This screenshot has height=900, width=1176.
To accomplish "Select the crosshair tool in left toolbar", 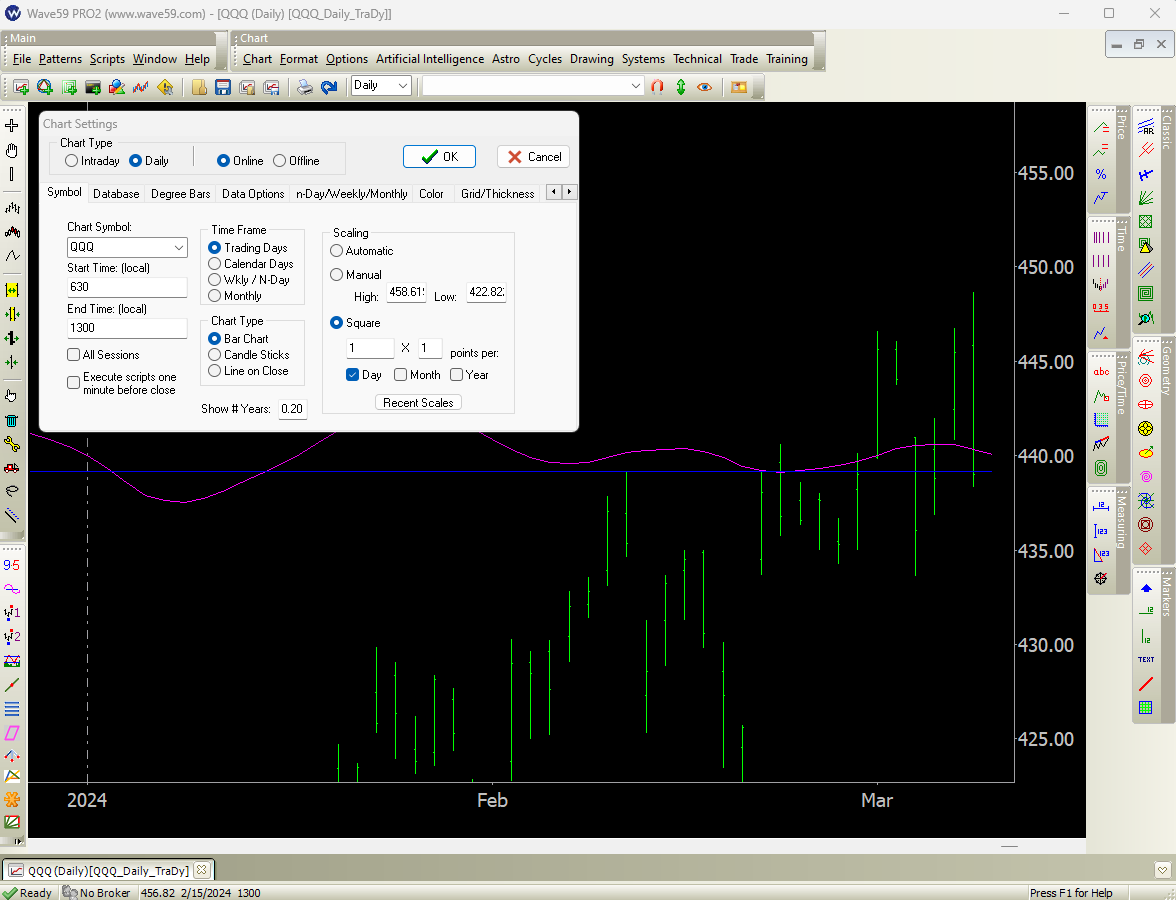I will [x=12, y=126].
